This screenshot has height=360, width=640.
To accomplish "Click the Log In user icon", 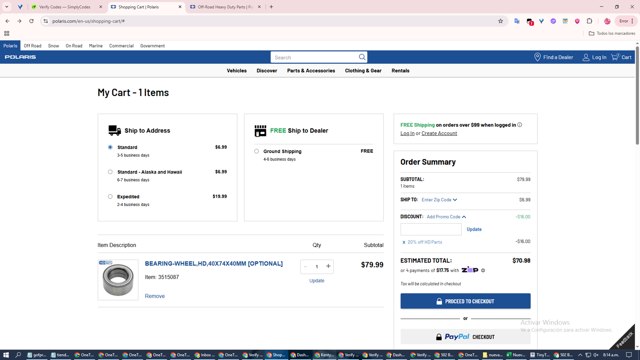I will click(x=586, y=57).
